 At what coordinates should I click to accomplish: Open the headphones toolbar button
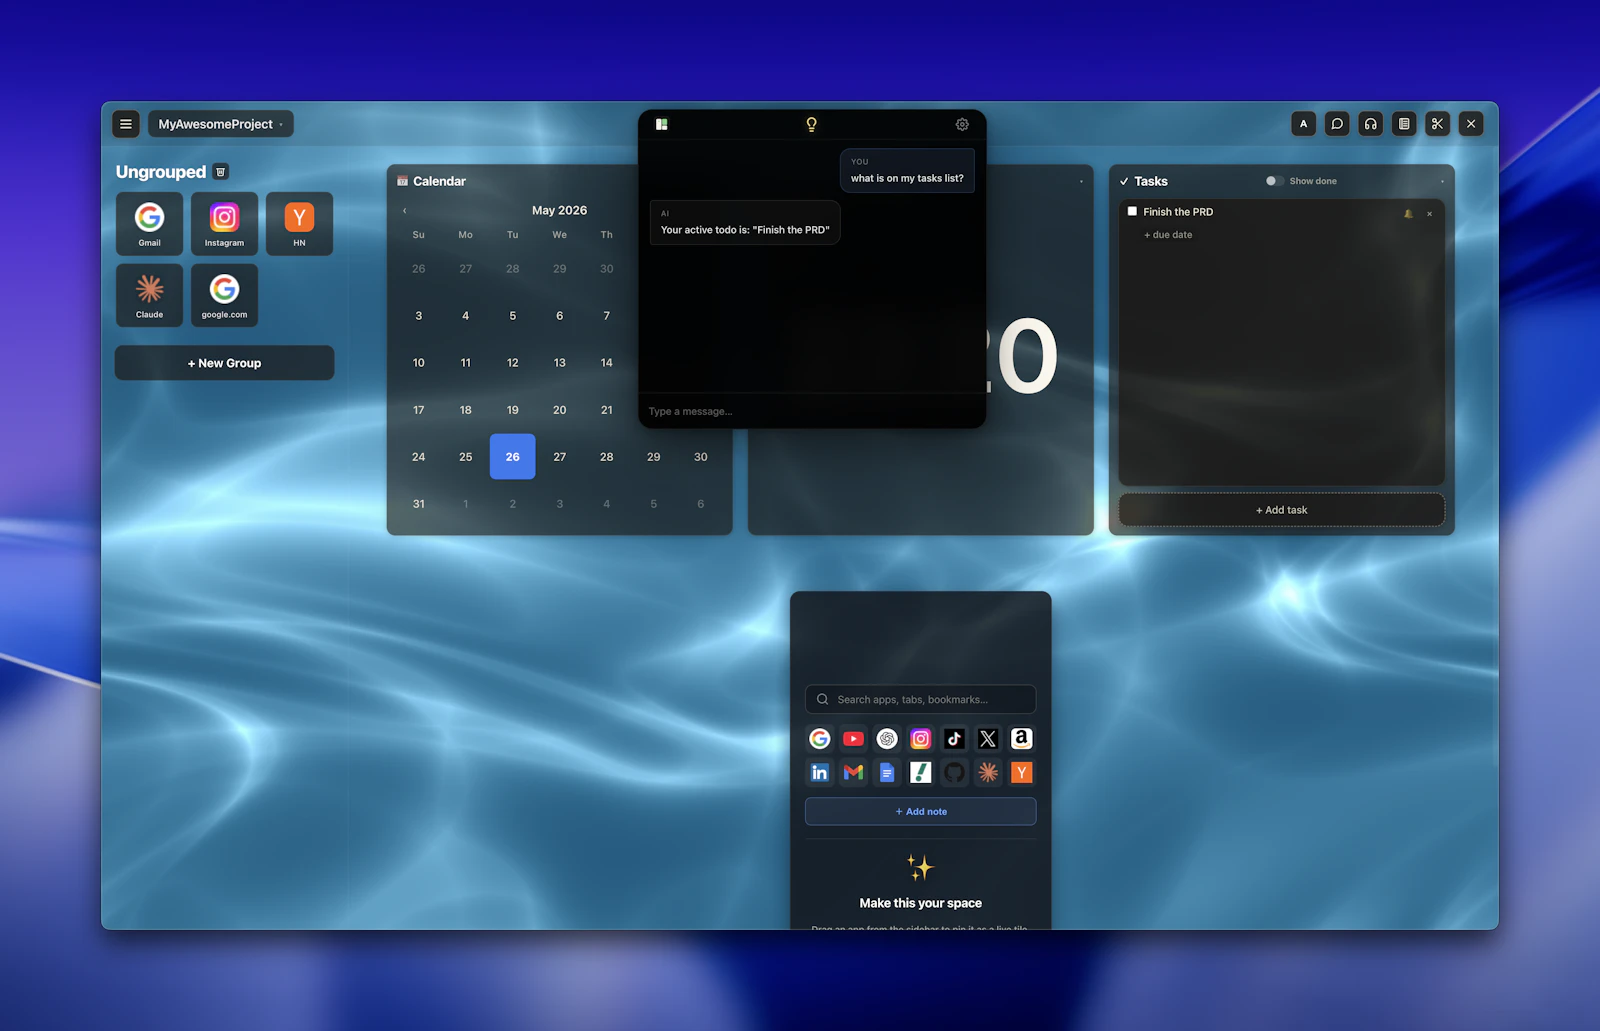click(x=1371, y=124)
